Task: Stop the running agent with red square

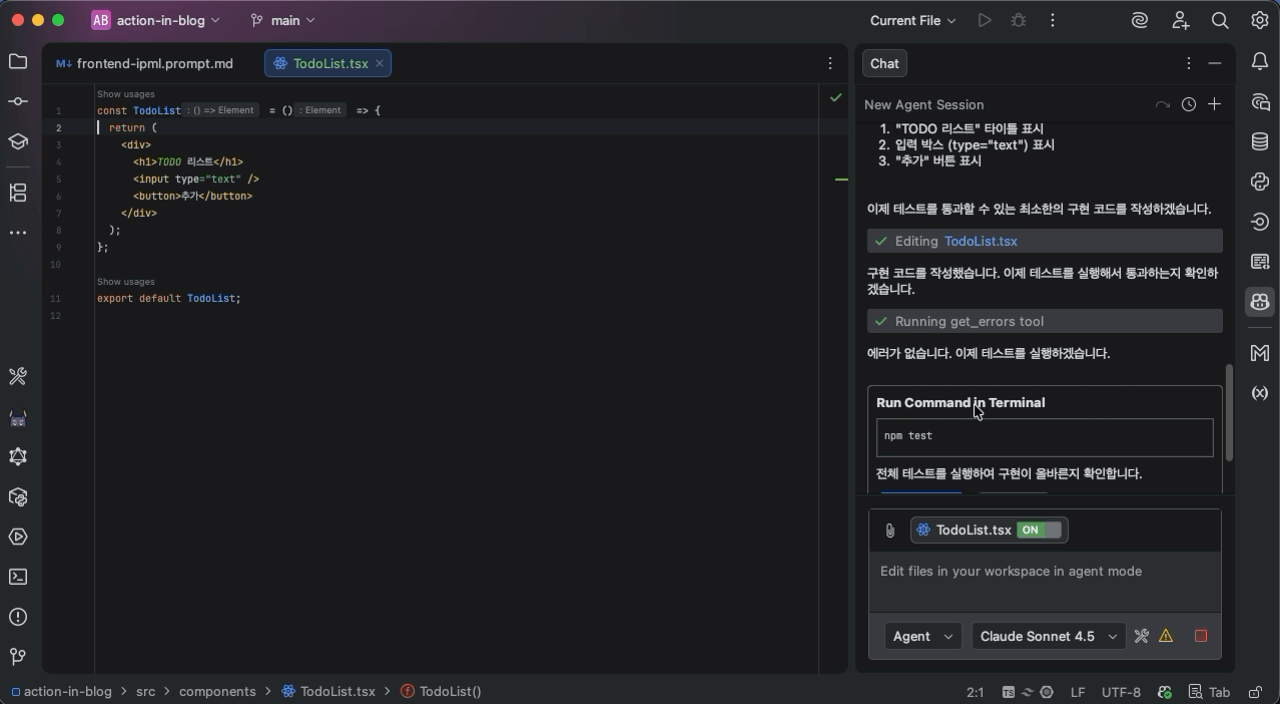Action: 1201,636
